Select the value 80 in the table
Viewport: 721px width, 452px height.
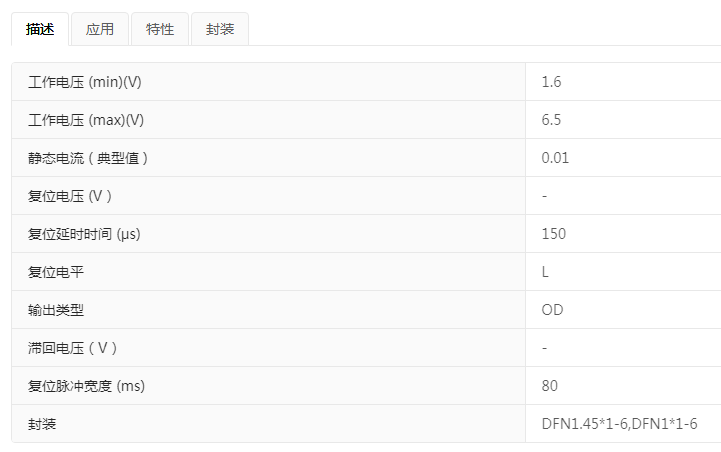pyautogui.click(x=549, y=386)
